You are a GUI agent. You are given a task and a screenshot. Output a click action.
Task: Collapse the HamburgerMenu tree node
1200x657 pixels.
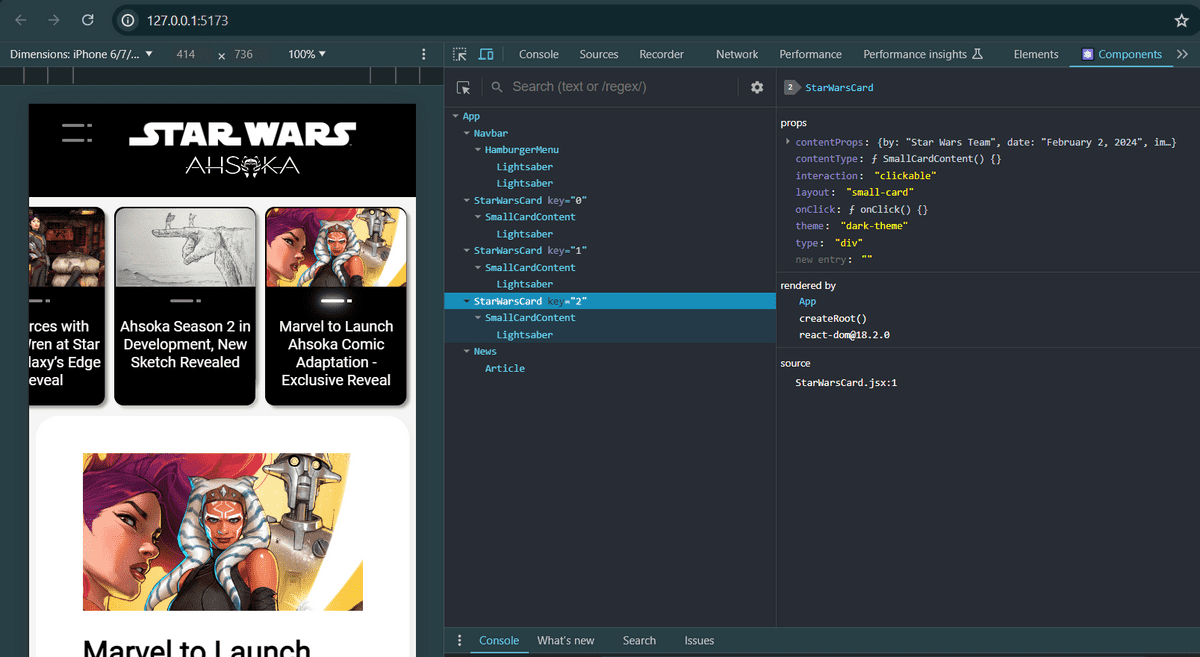pyautogui.click(x=478, y=150)
